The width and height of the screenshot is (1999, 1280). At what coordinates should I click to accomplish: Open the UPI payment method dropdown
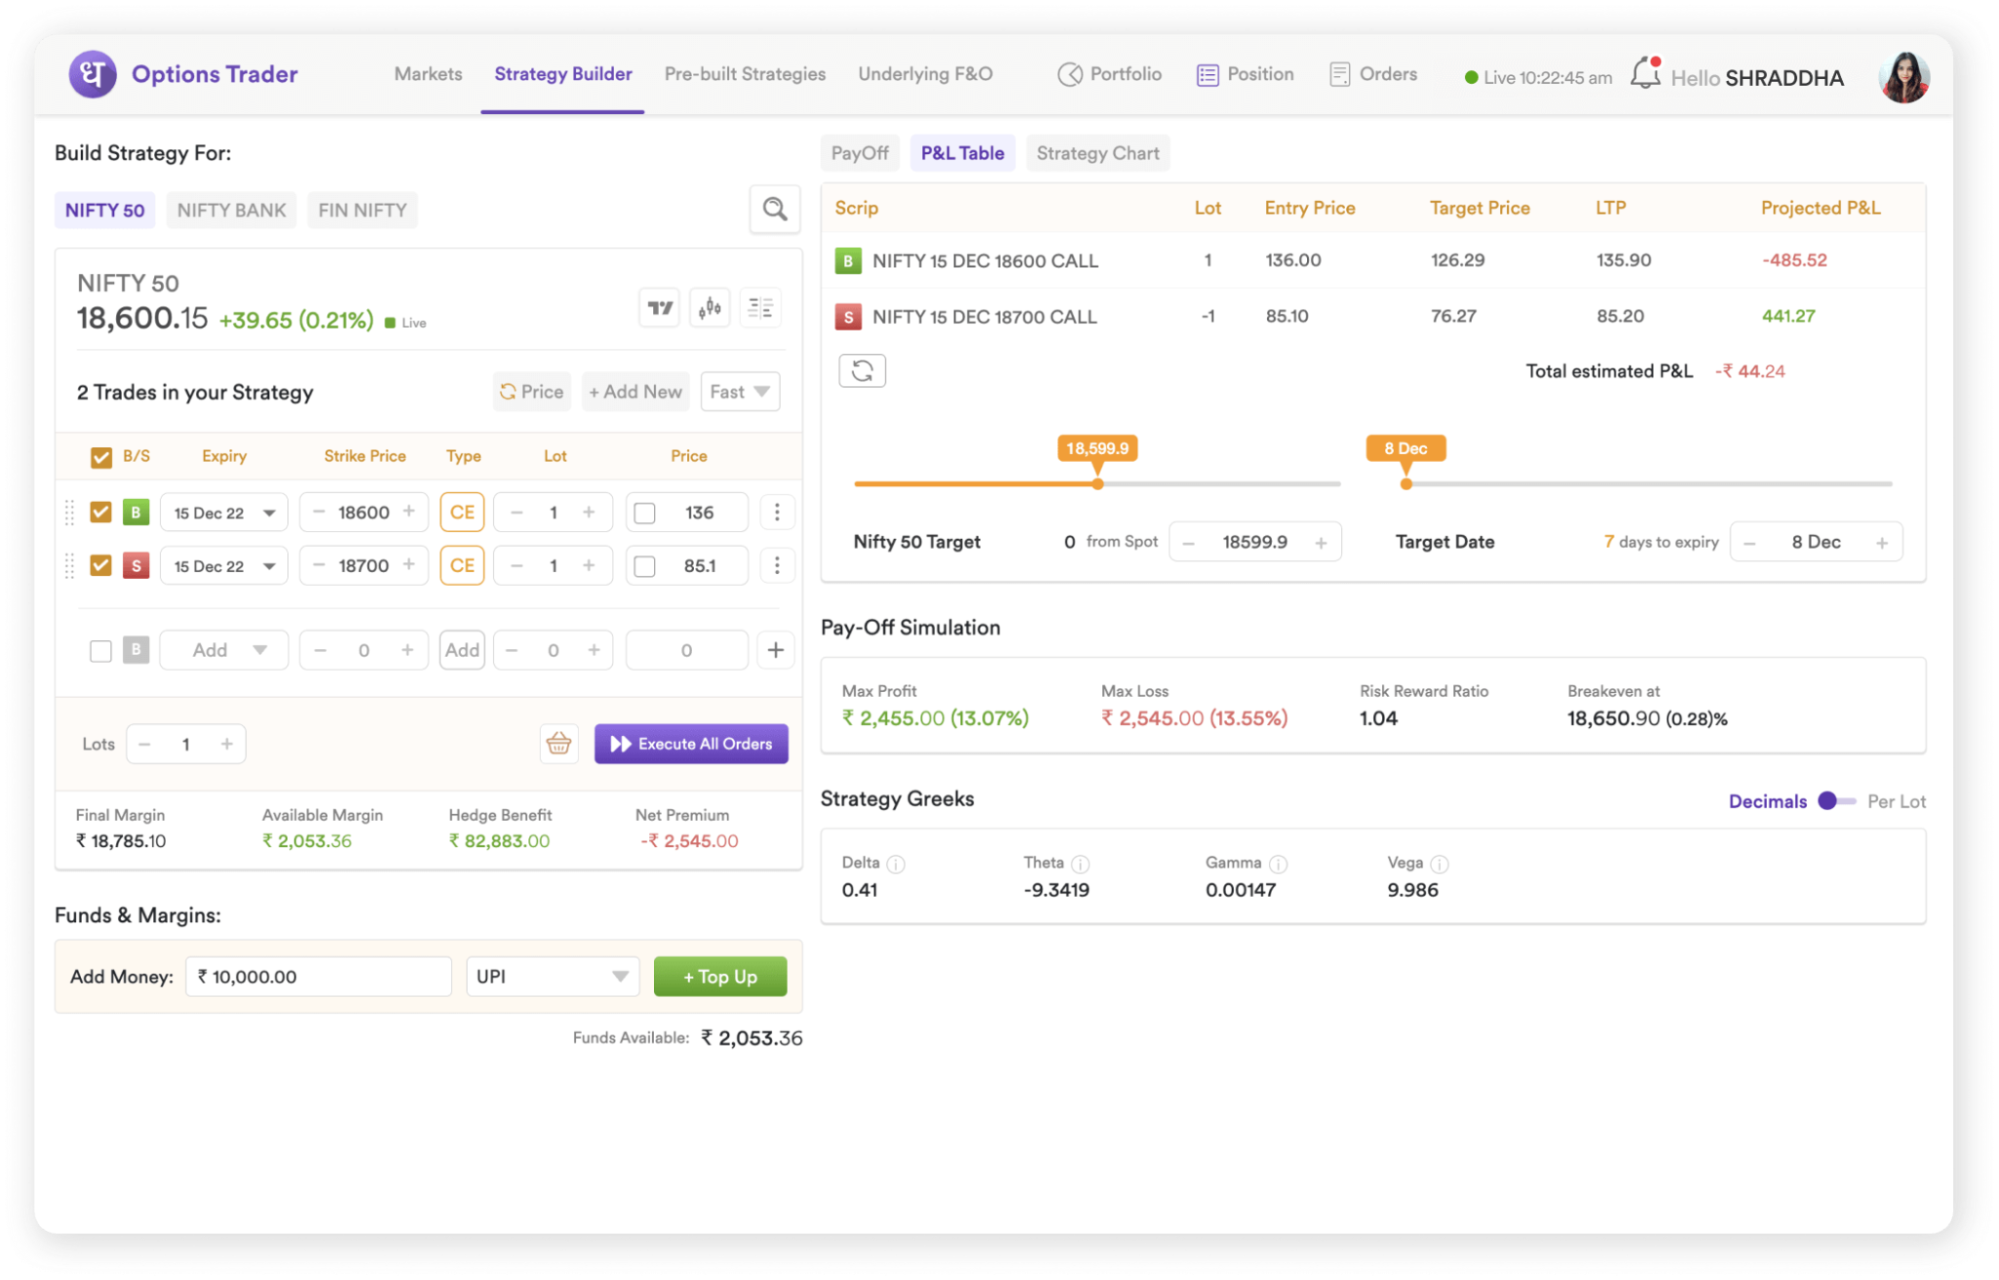click(551, 976)
